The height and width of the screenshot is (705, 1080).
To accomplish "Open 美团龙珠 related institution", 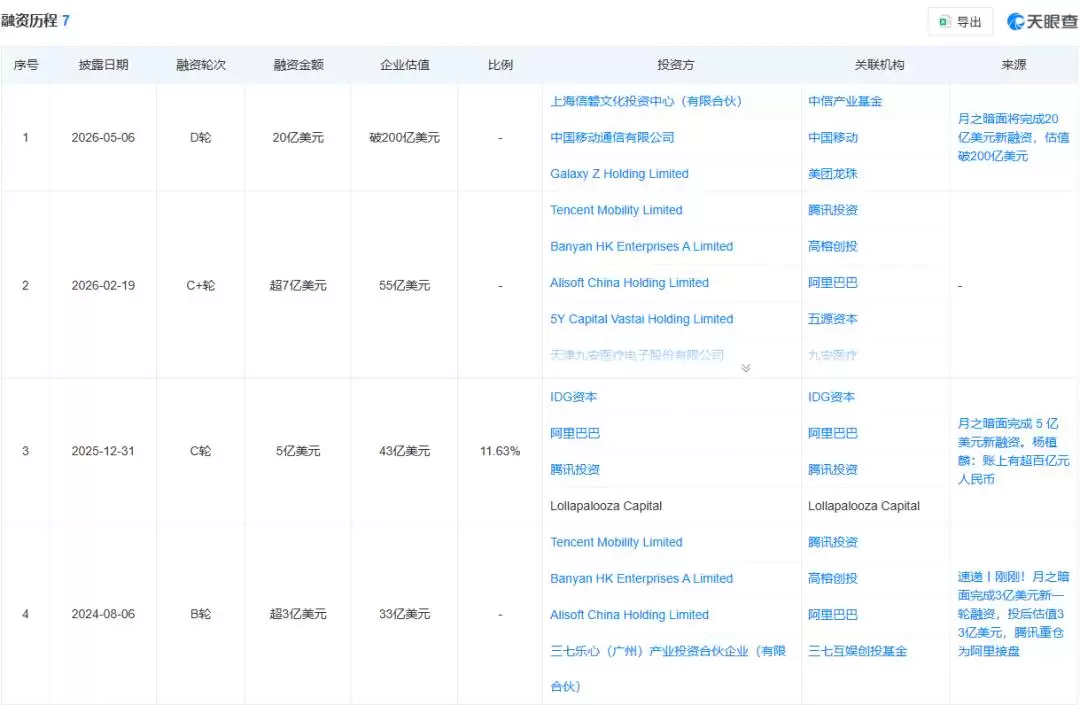I will point(832,174).
